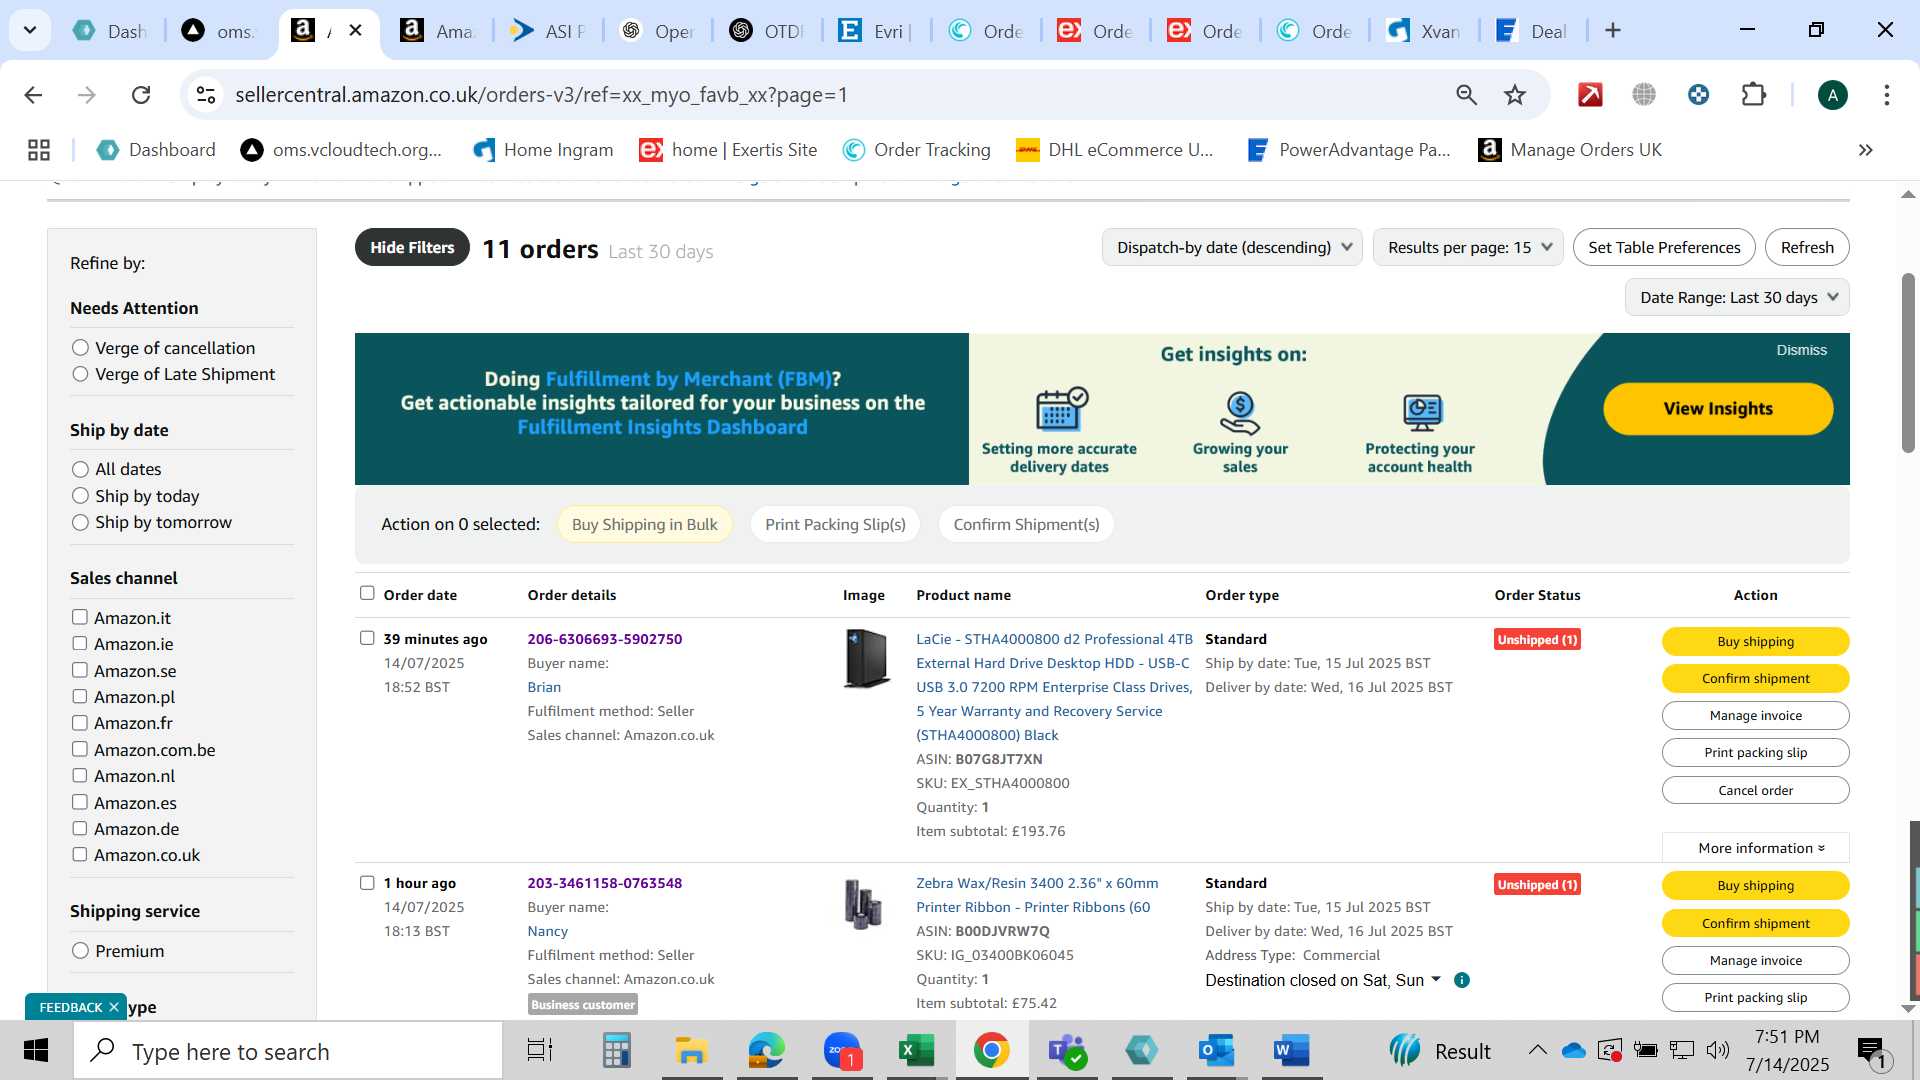Image resolution: width=1920 pixels, height=1080 pixels.
Task: Open Excel from the taskbar
Action: [916, 1051]
